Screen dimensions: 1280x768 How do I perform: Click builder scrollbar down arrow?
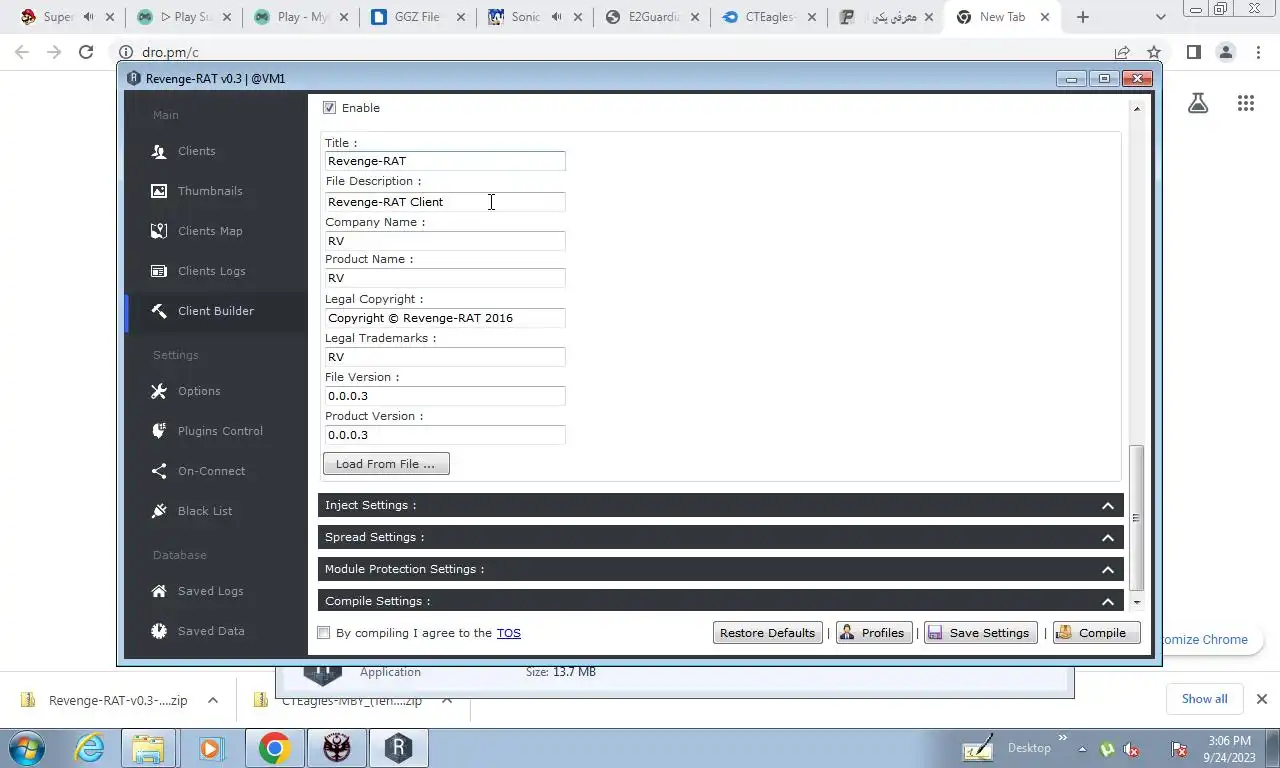pyautogui.click(x=1136, y=602)
